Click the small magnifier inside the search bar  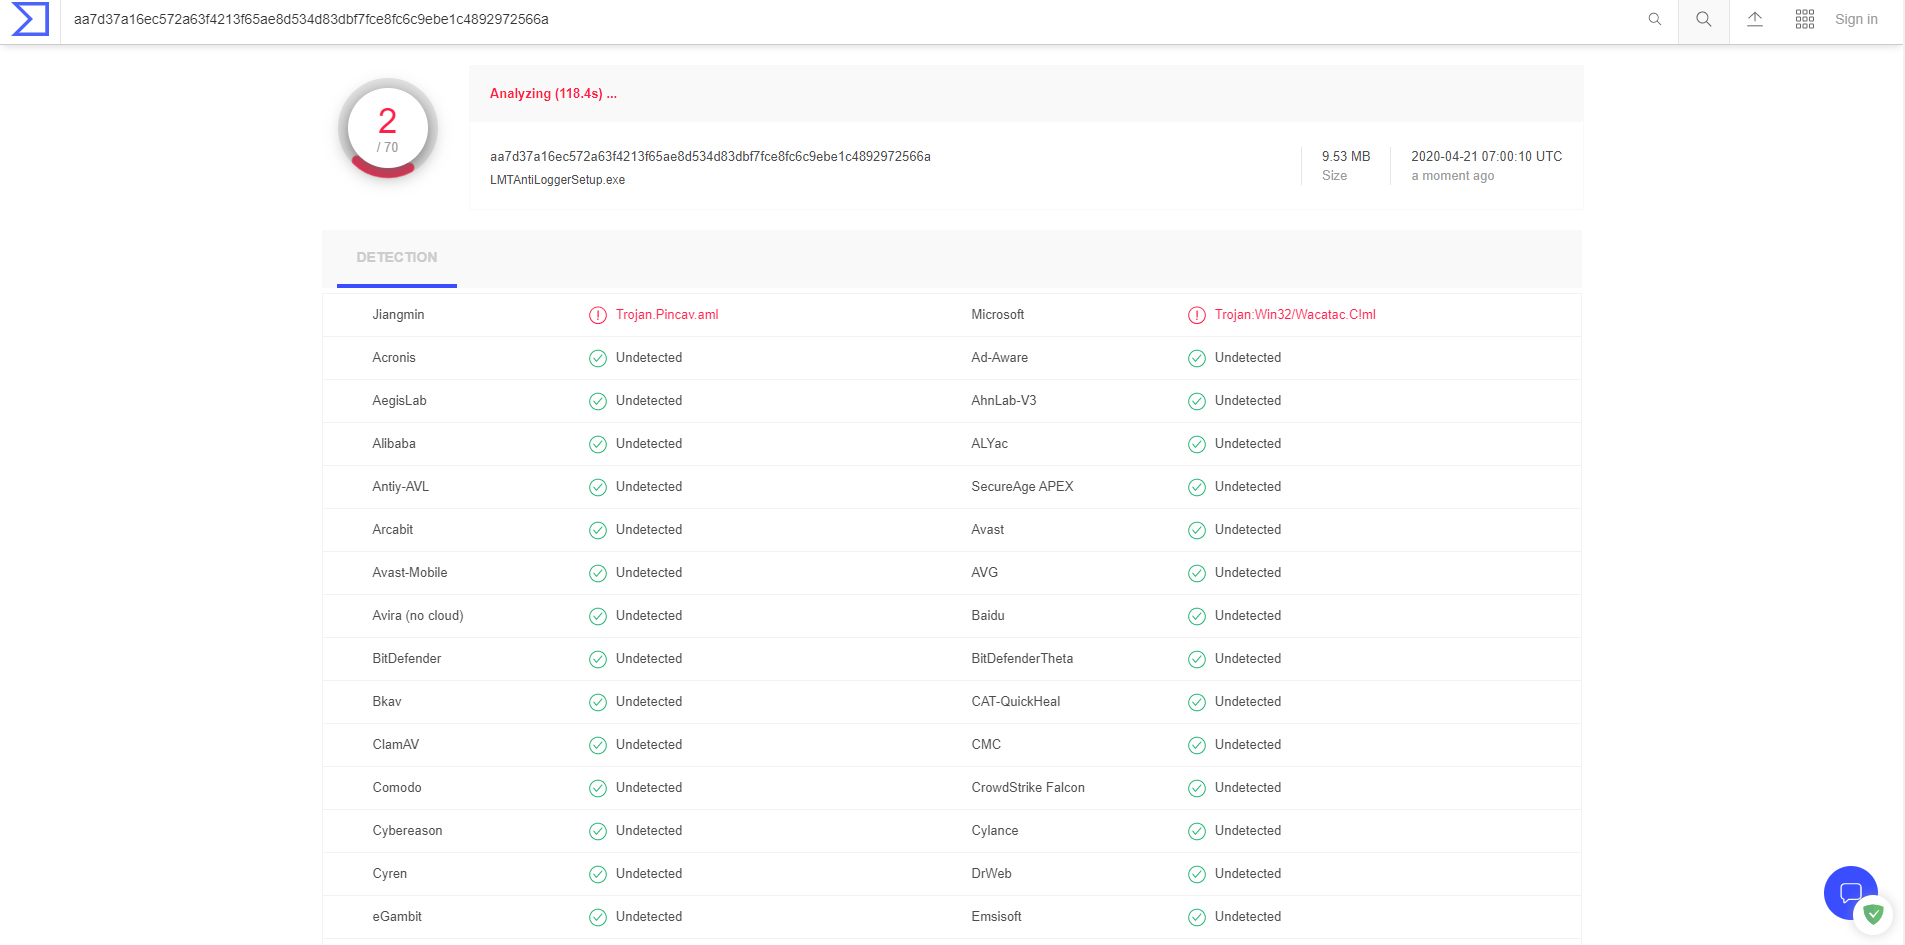[1655, 19]
